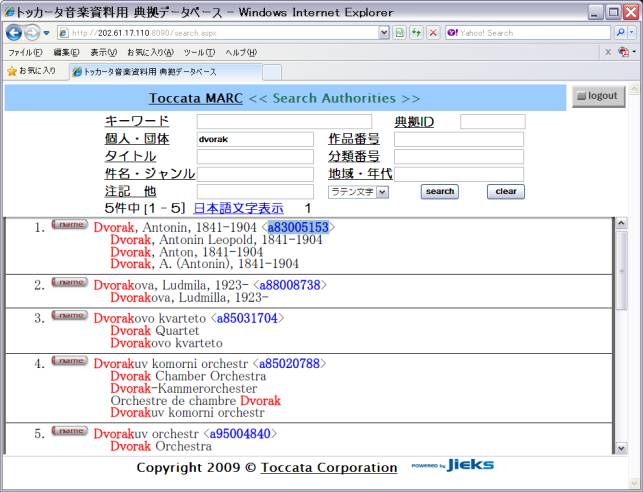Image resolution: width=643 pixels, height=492 pixels.
Task: Click in the 作品番号 input field
Action: [459, 139]
